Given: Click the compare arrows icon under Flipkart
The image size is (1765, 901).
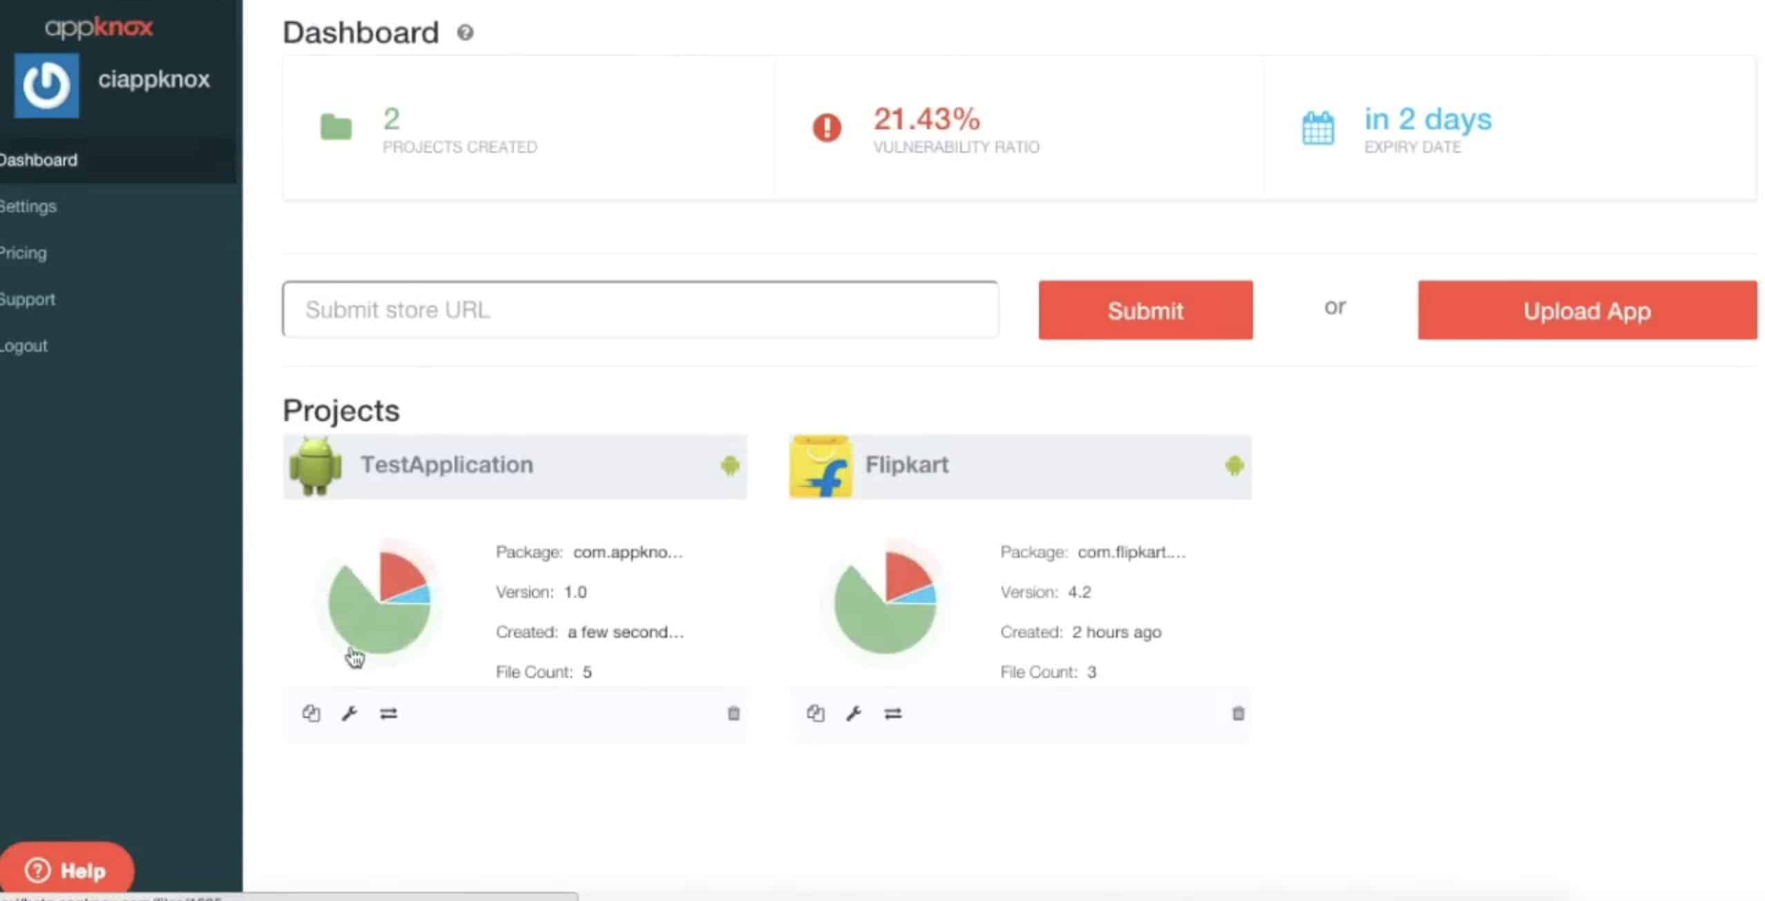Looking at the screenshot, I should [893, 713].
